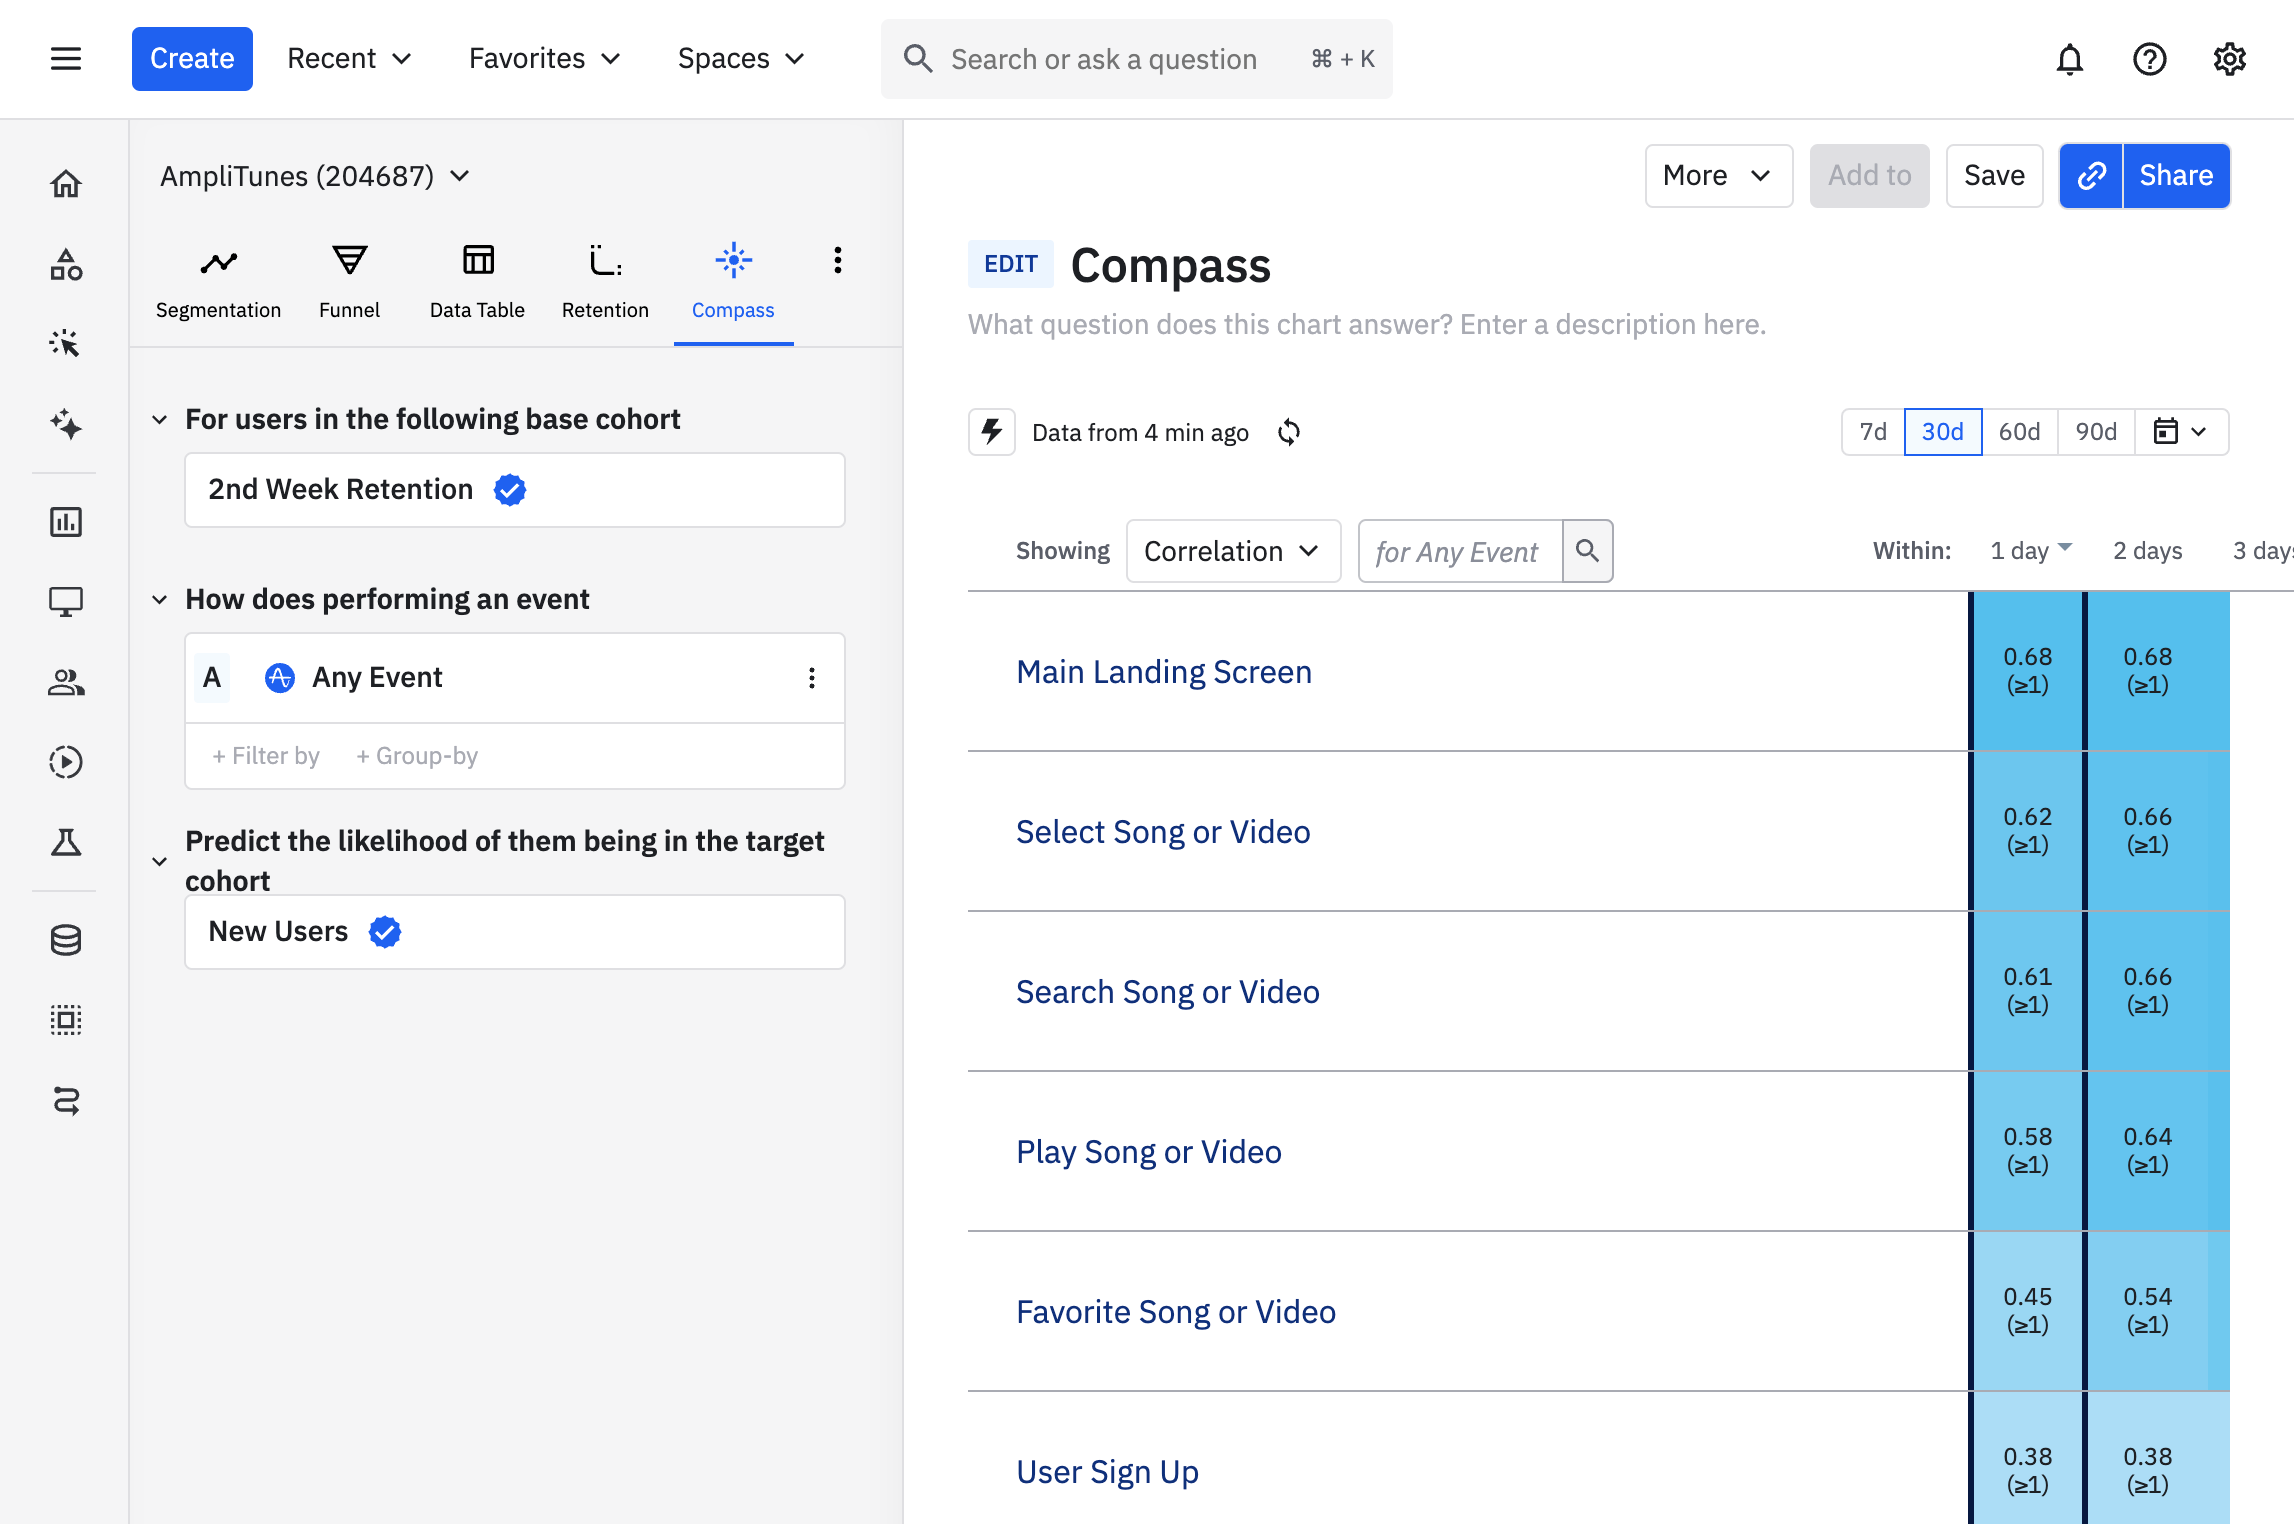
Task: Open the notifications bell
Action: point(2069,60)
